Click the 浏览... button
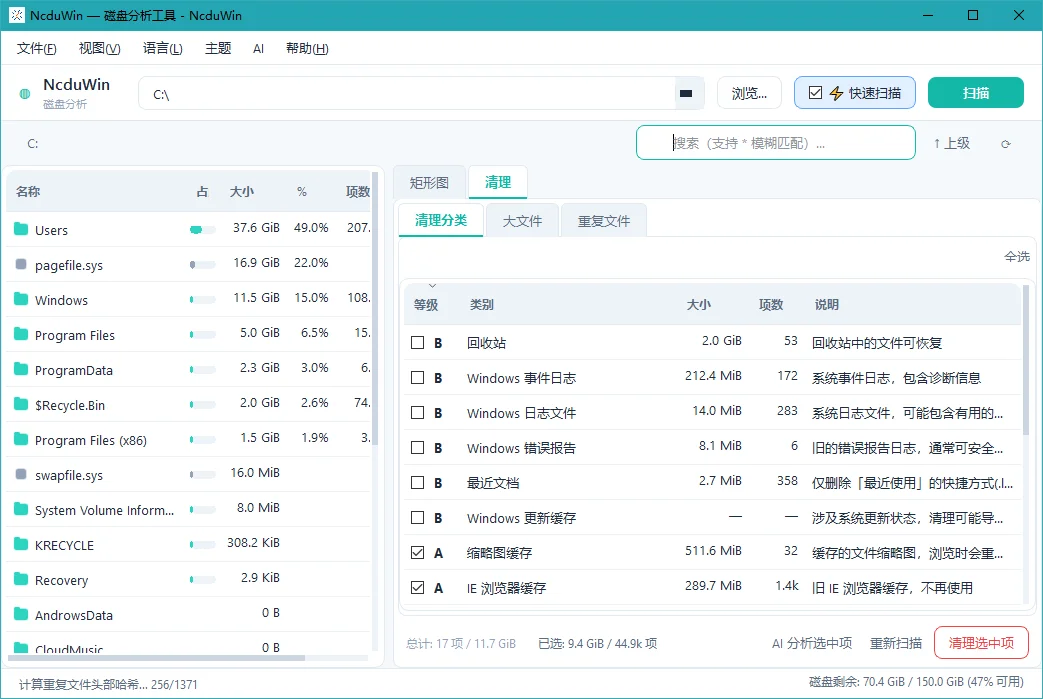Viewport: 1043px width, 699px height. click(749, 93)
